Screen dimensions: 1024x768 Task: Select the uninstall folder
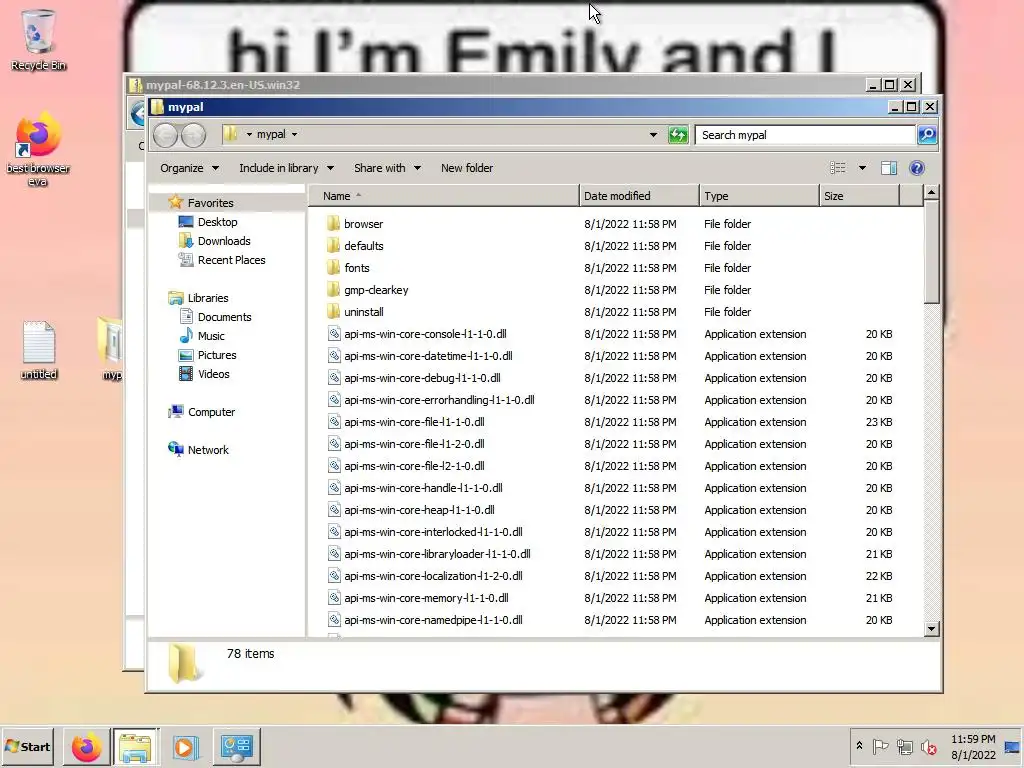(364, 312)
